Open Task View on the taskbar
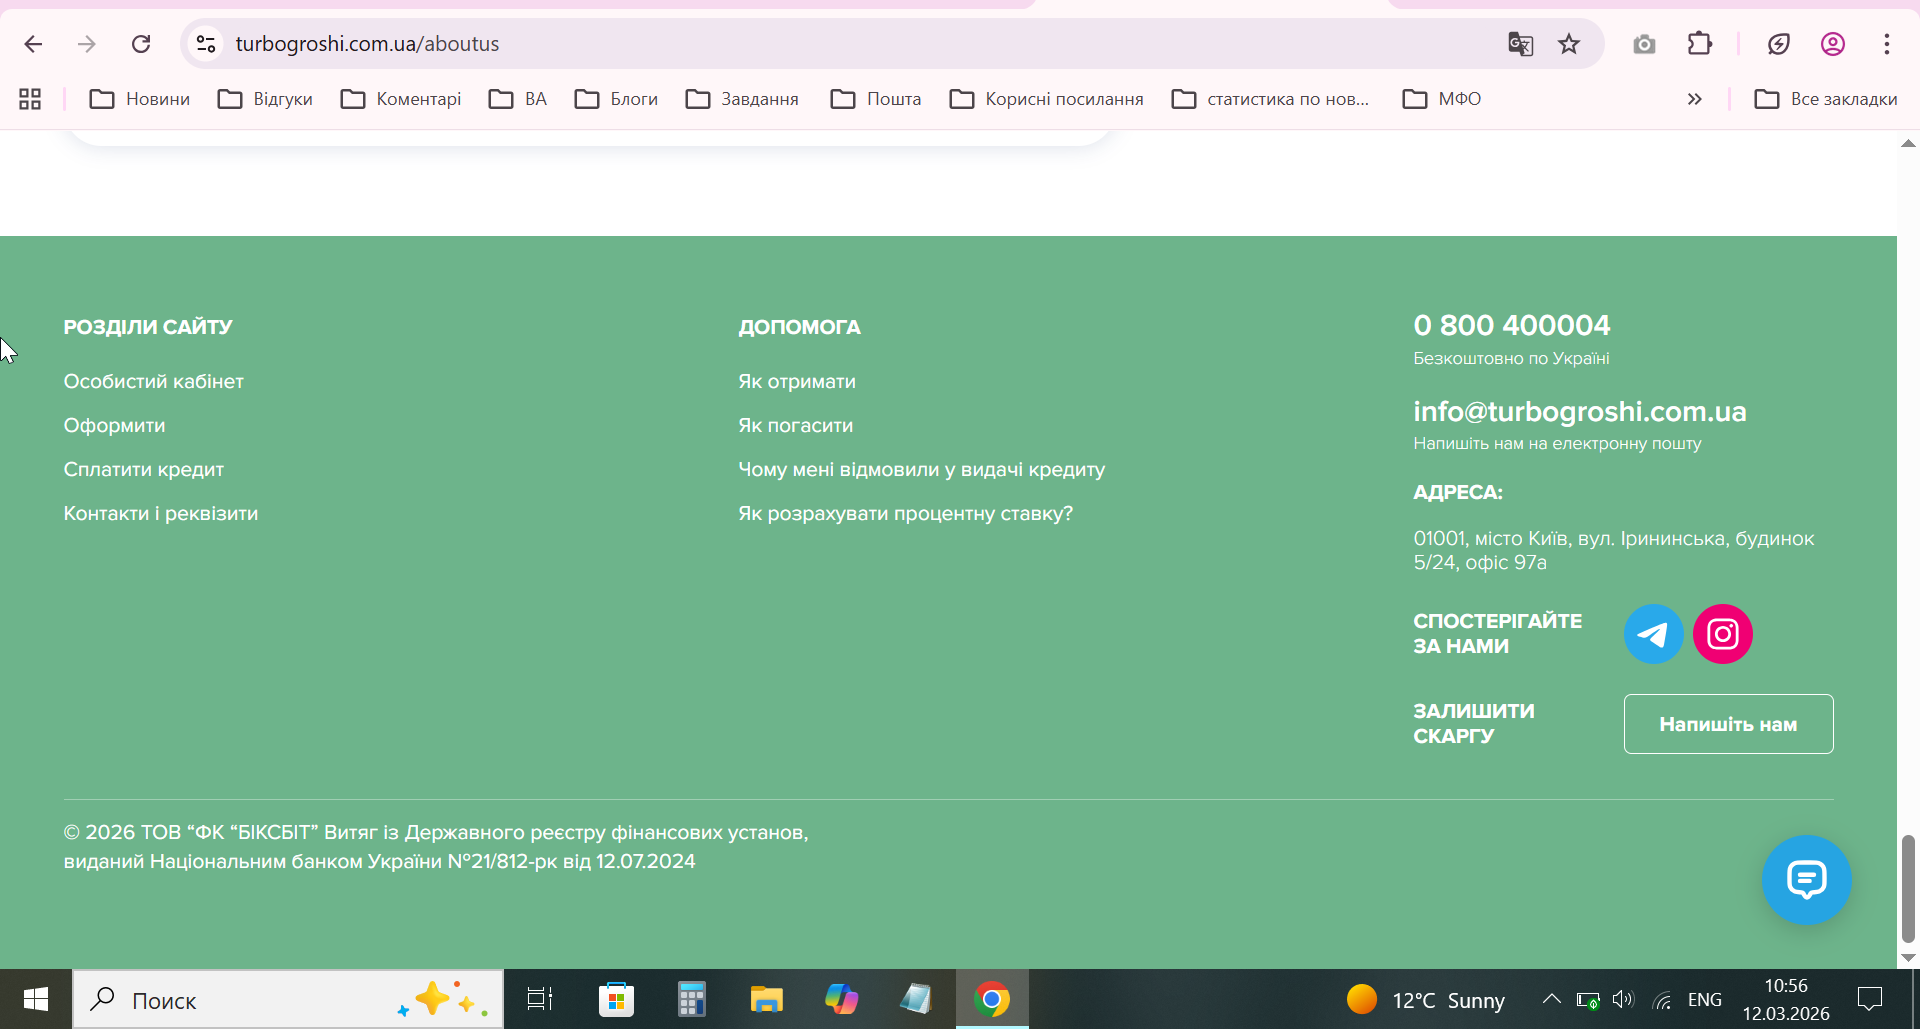Viewport: 1920px width, 1029px height. [x=540, y=999]
